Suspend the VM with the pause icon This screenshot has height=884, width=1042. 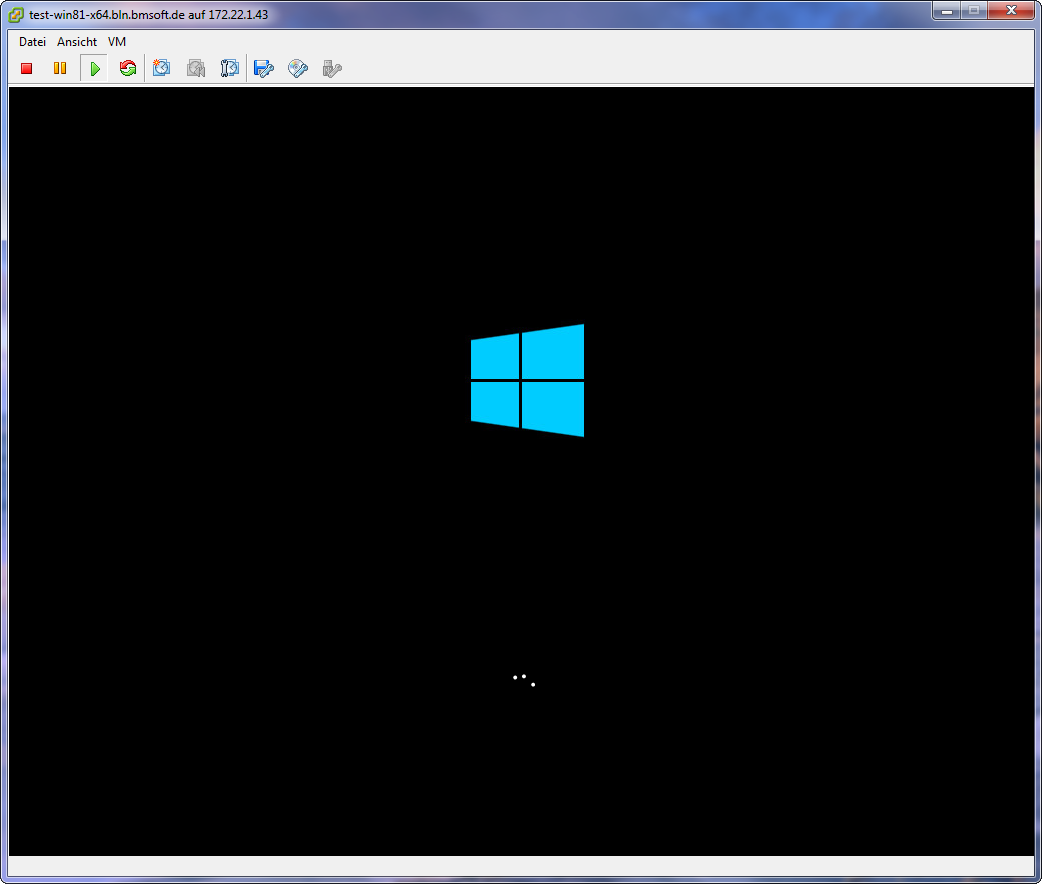60,68
